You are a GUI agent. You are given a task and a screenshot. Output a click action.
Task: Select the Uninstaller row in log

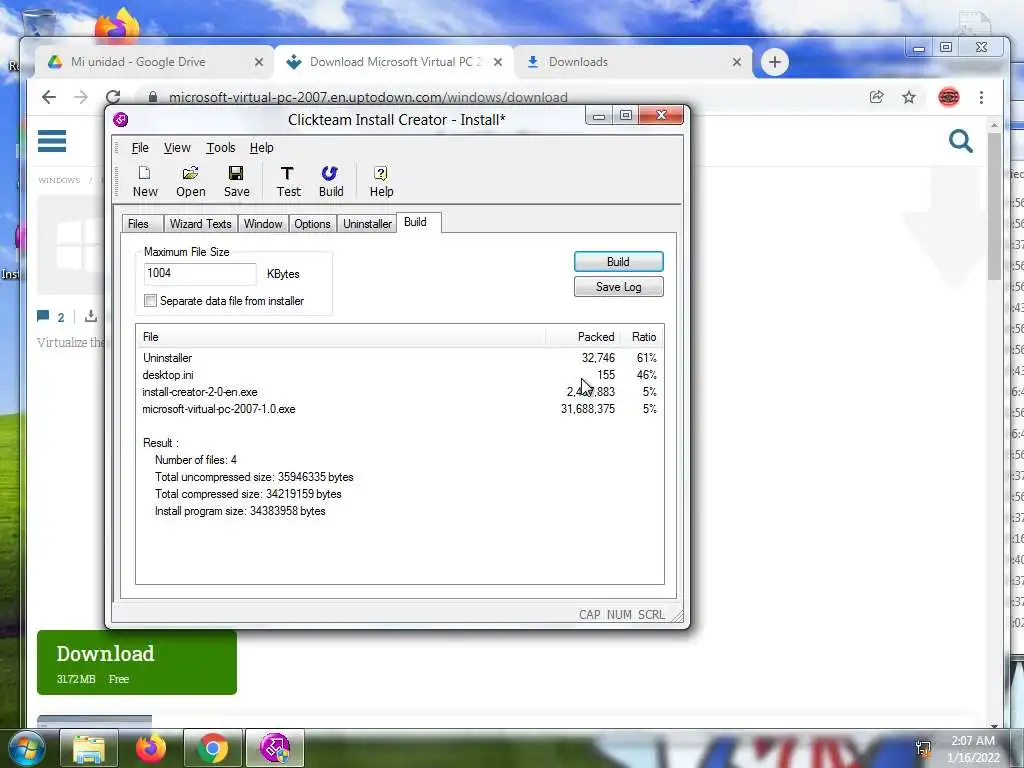pos(400,358)
